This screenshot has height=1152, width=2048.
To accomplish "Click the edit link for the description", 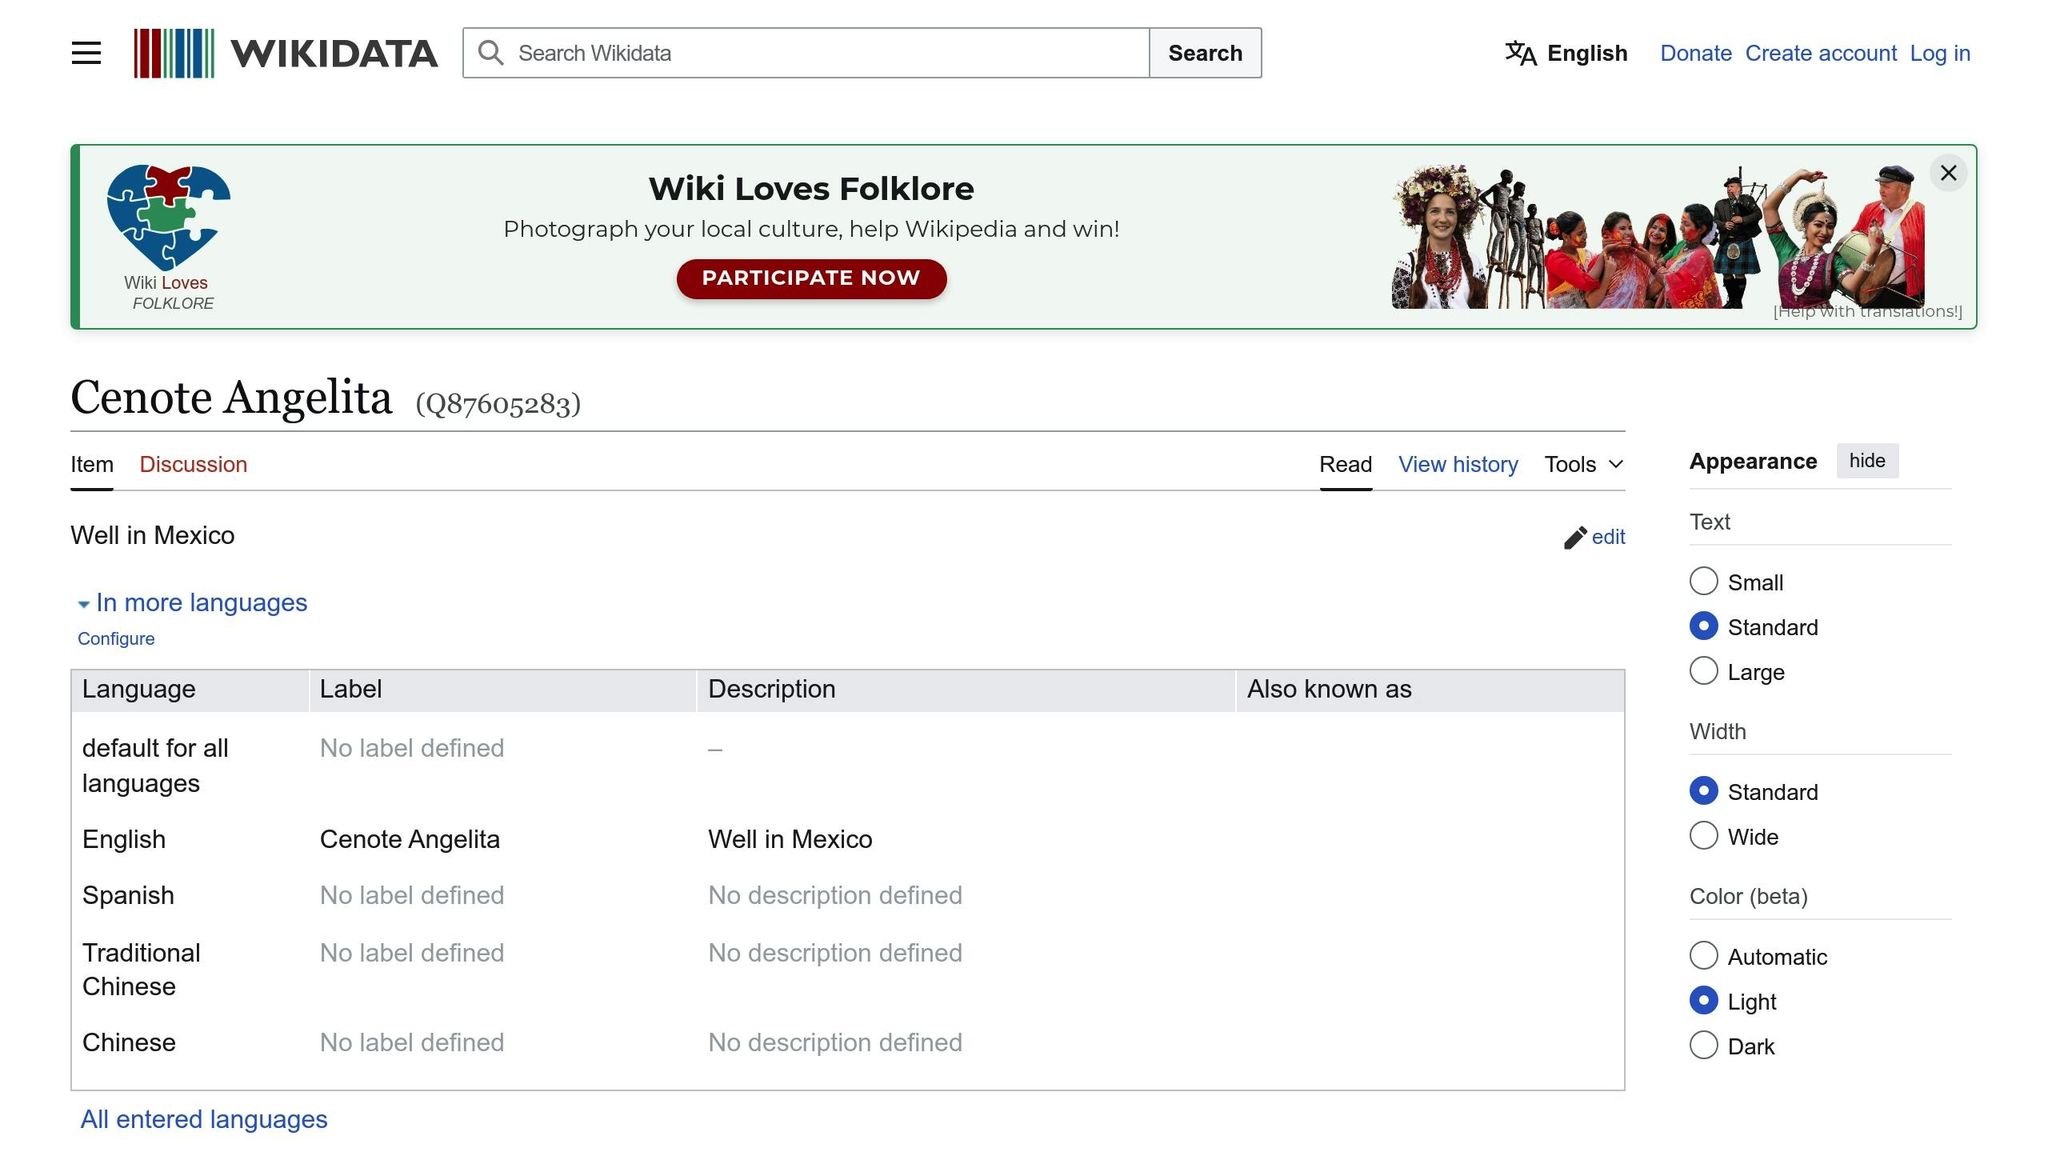I will (1608, 537).
